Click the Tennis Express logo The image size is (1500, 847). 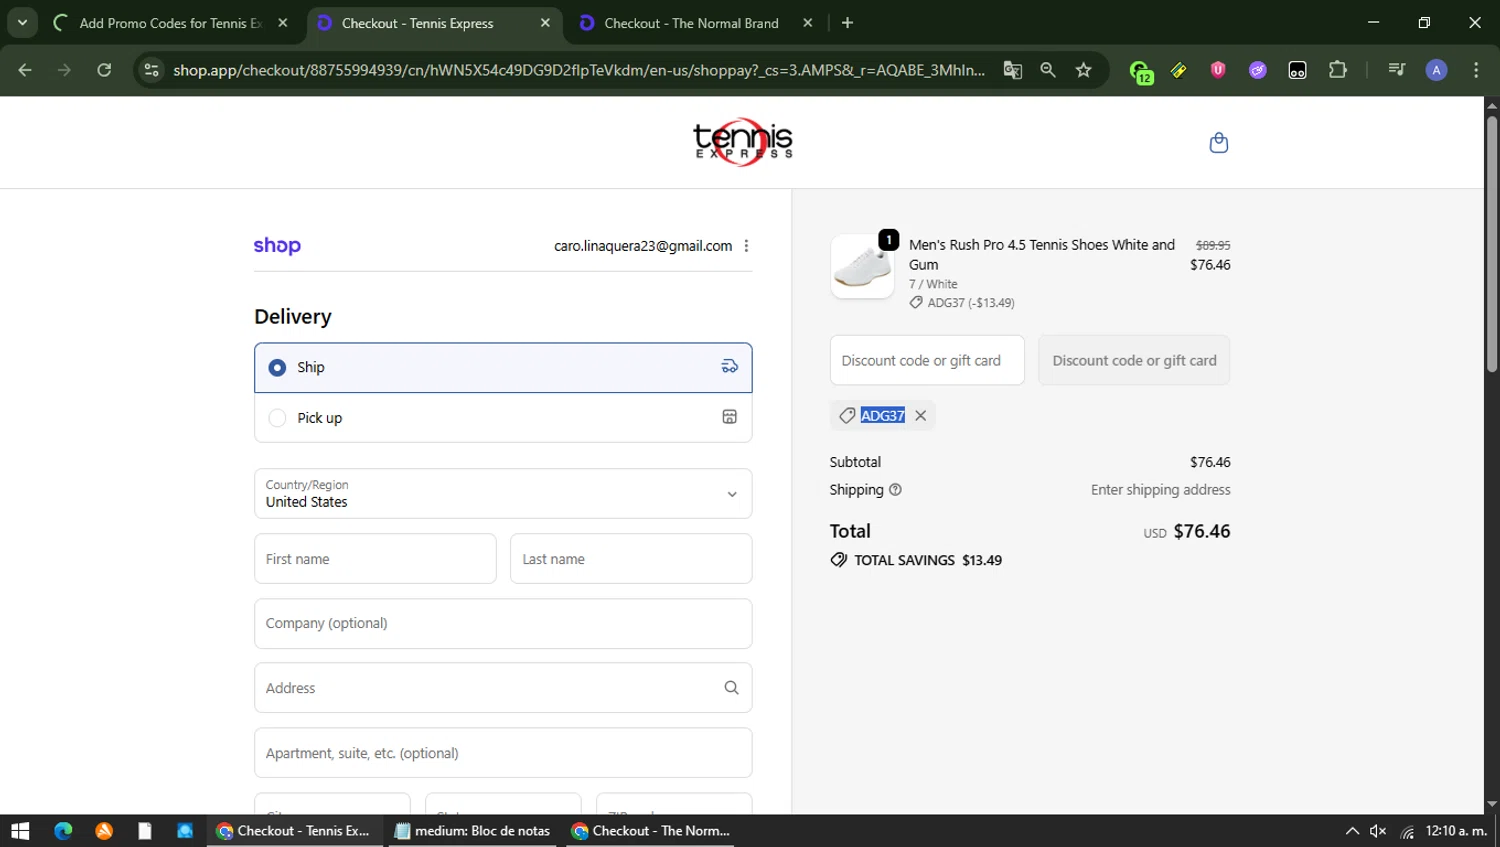pyautogui.click(x=743, y=142)
